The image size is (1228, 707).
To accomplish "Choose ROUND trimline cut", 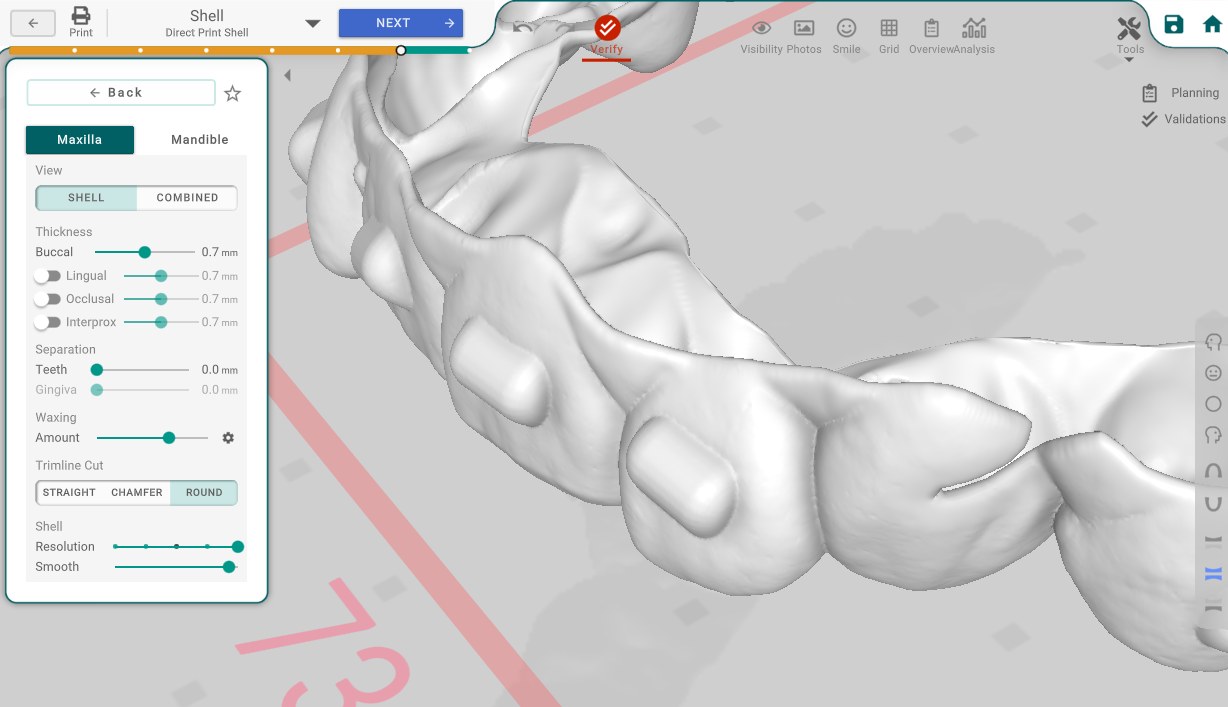I will tap(204, 493).
